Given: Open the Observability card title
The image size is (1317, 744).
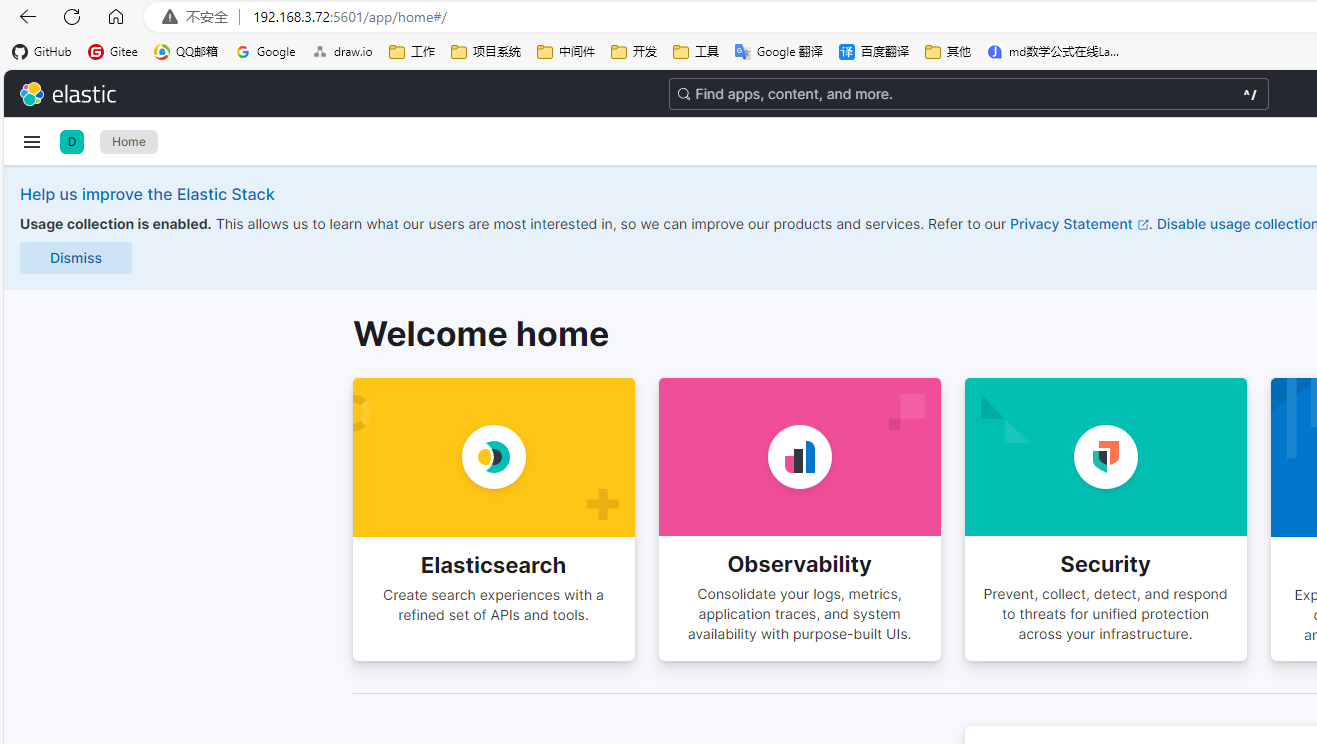Looking at the screenshot, I should click(x=800, y=564).
